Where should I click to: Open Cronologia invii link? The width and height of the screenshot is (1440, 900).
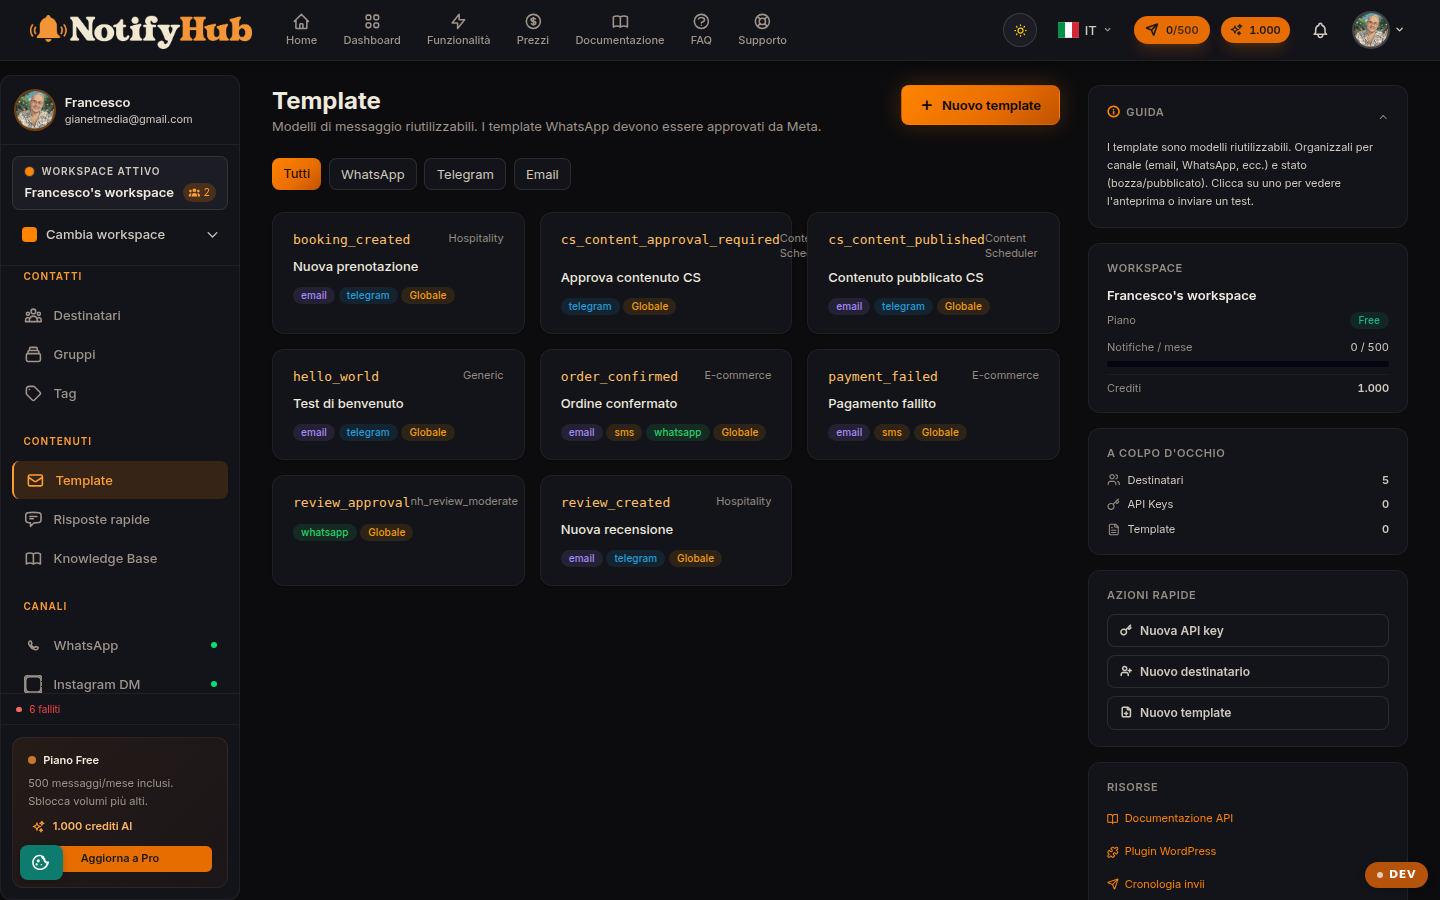(1156, 884)
